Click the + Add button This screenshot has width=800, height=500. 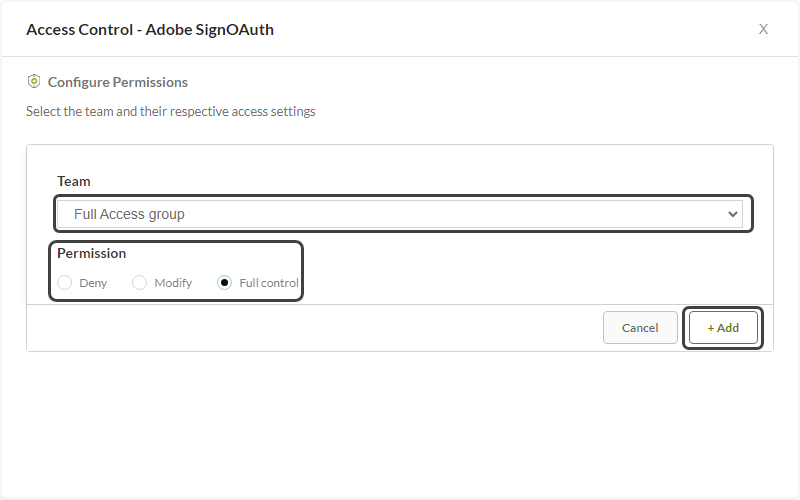[723, 328]
